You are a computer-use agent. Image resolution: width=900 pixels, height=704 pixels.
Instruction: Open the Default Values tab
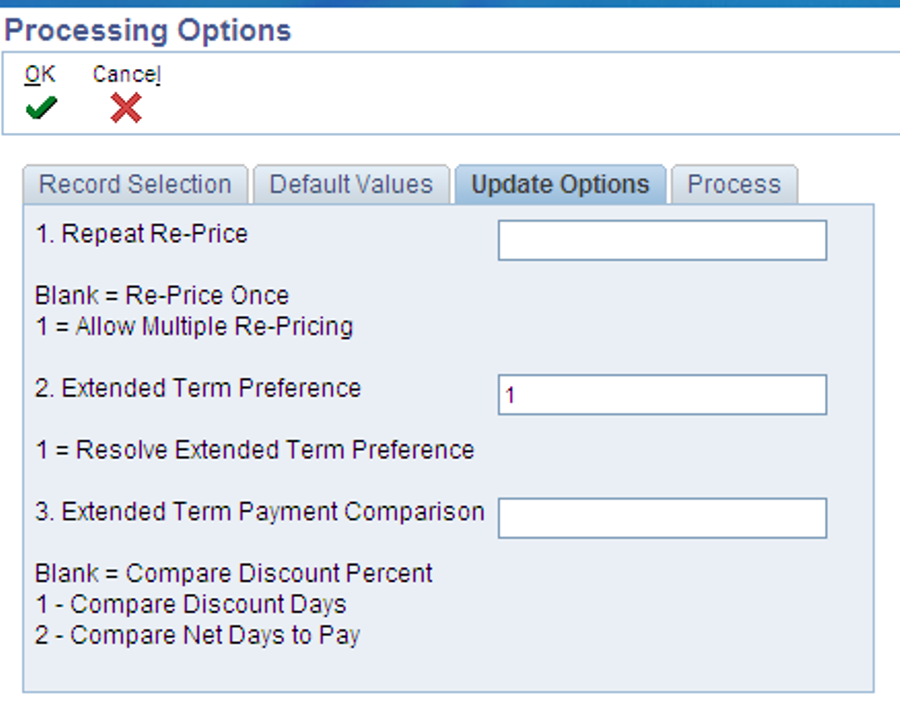click(x=351, y=185)
